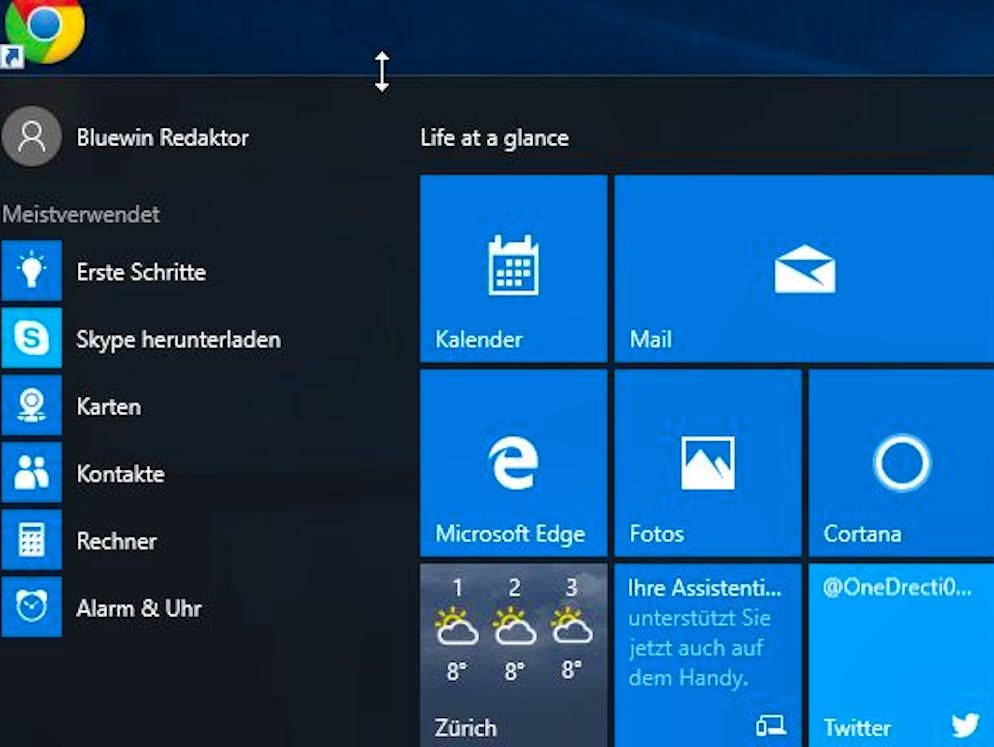Open Google Chrome desktop shortcut
Image resolution: width=994 pixels, height=747 pixels.
pyautogui.click(x=43, y=30)
